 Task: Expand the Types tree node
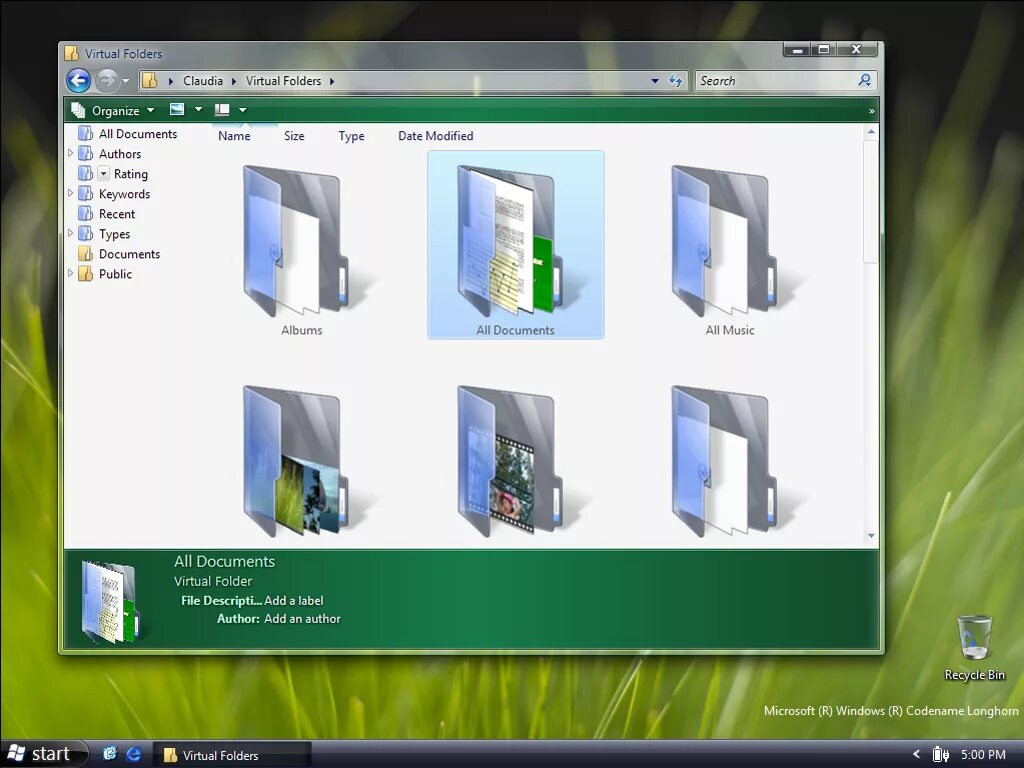[71, 232]
